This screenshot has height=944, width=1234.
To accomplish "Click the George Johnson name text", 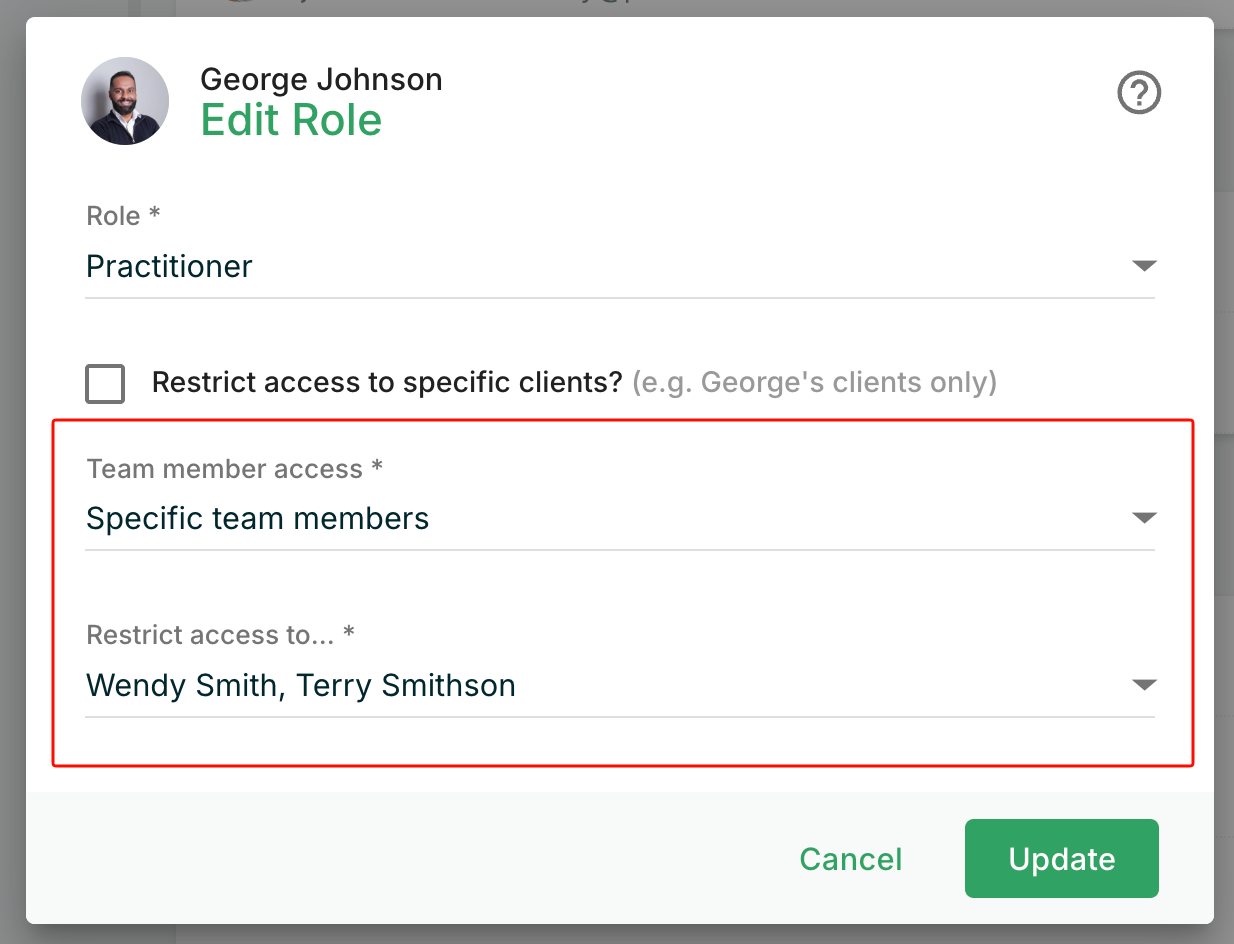I will click(x=321, y=79).
